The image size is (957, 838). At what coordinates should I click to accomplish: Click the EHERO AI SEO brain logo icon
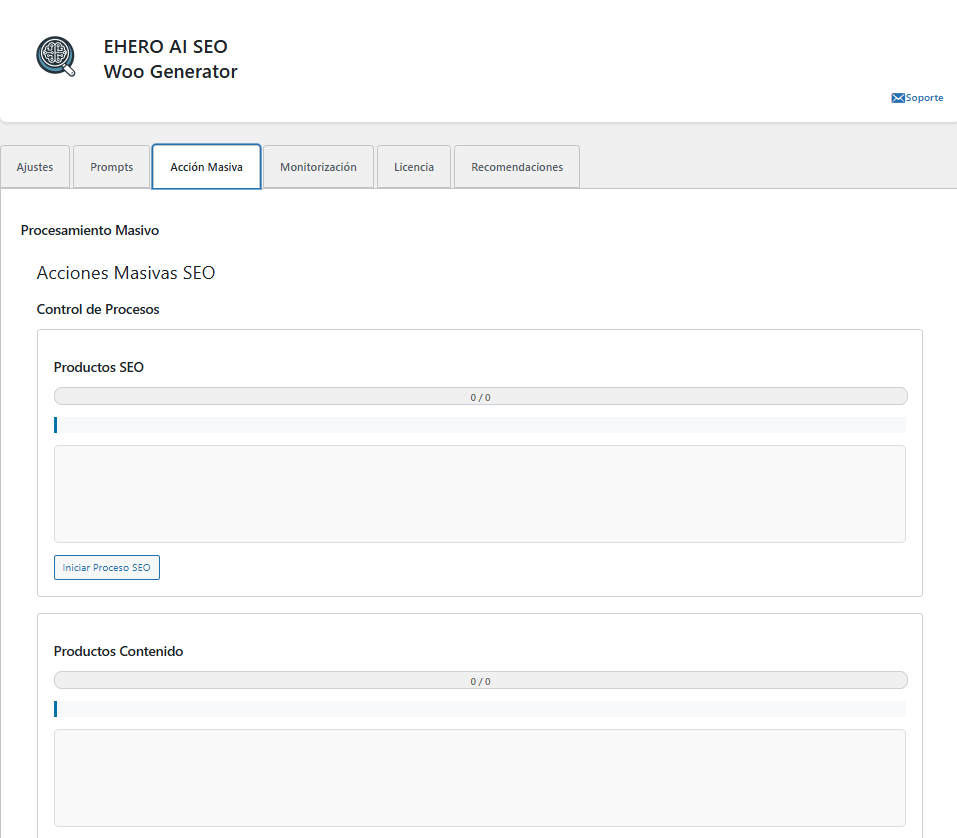(55, 57)
